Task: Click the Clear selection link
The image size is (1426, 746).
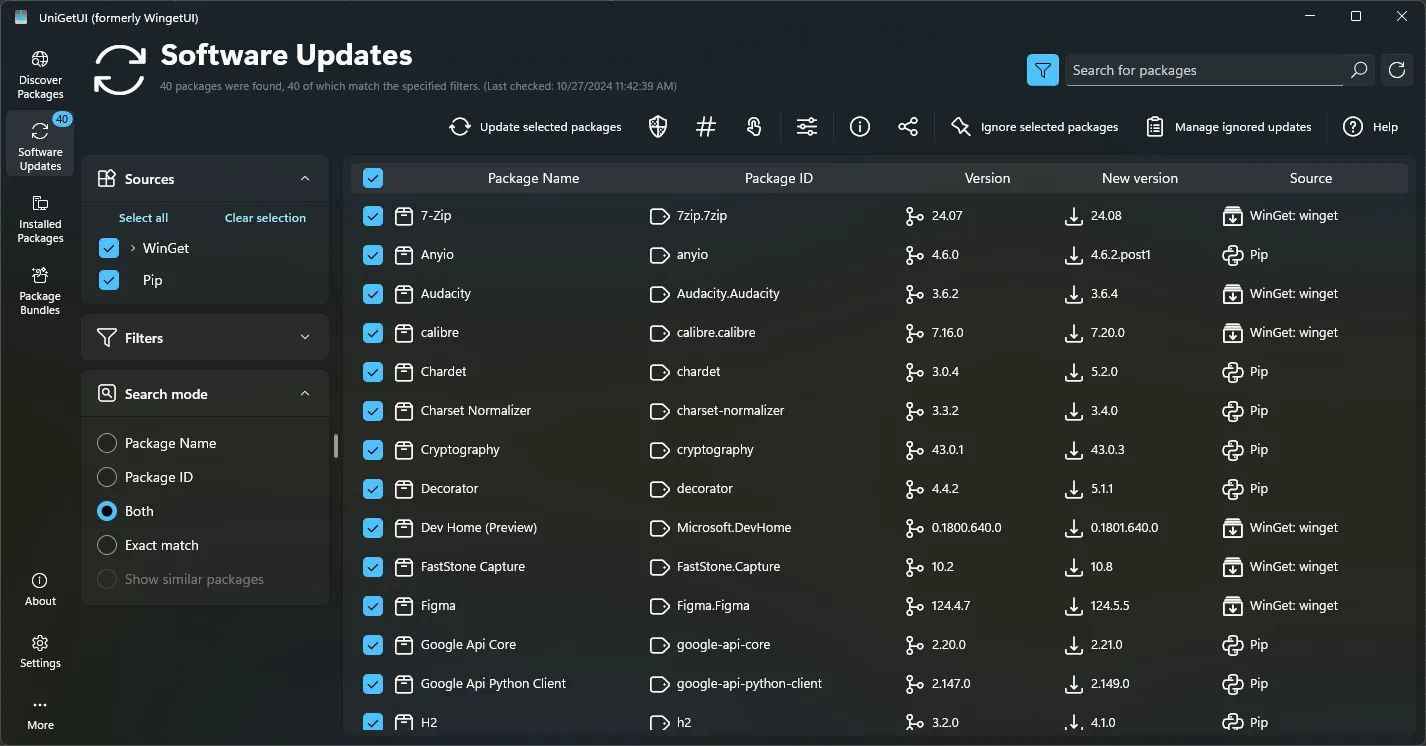Action: (265, 218)
